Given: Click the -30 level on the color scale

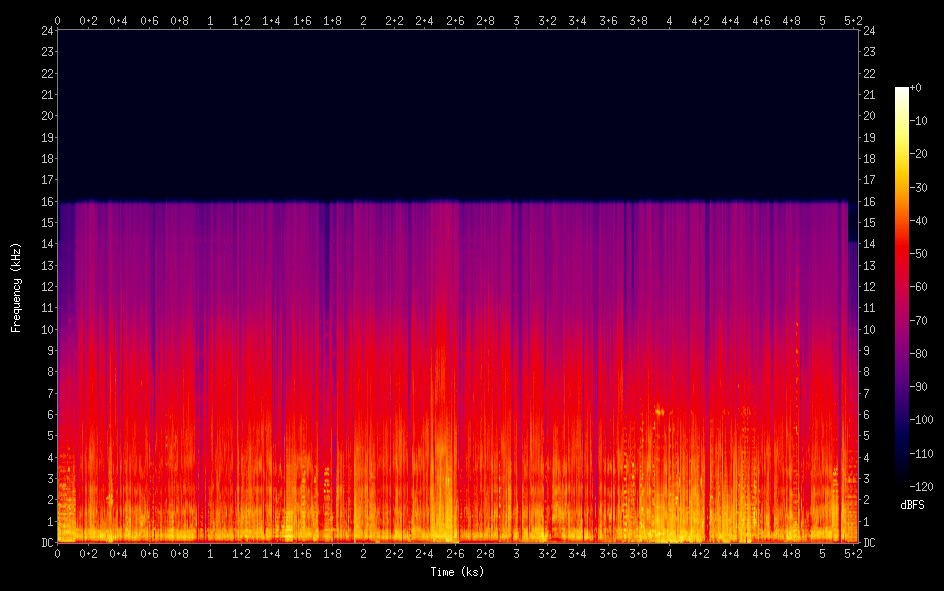Looking at the screenshot, I should click(919, 188).
